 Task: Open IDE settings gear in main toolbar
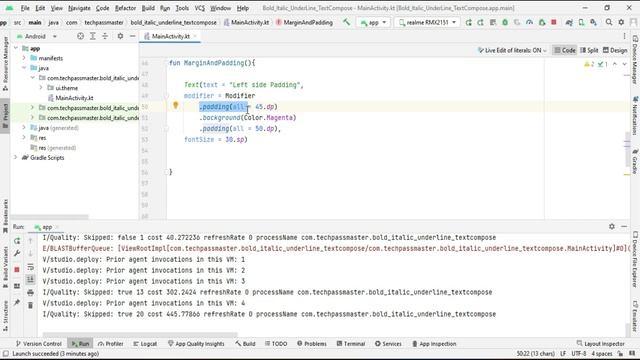(x=621, y=22)
